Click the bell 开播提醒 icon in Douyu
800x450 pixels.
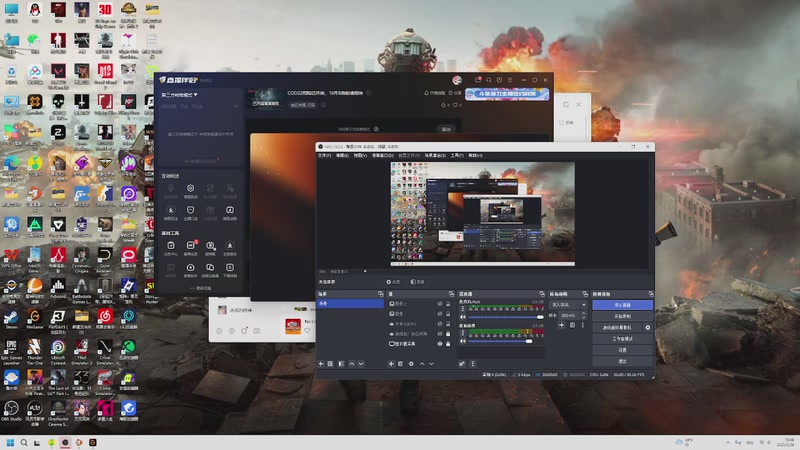pos(427,93)
